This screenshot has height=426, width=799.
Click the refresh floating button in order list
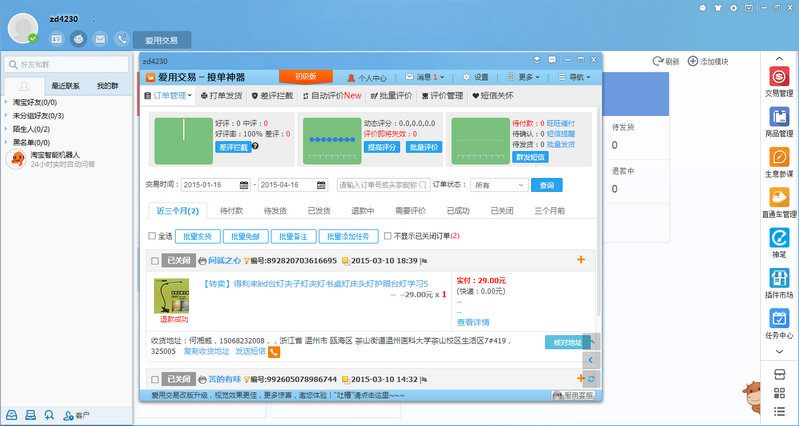591,379
